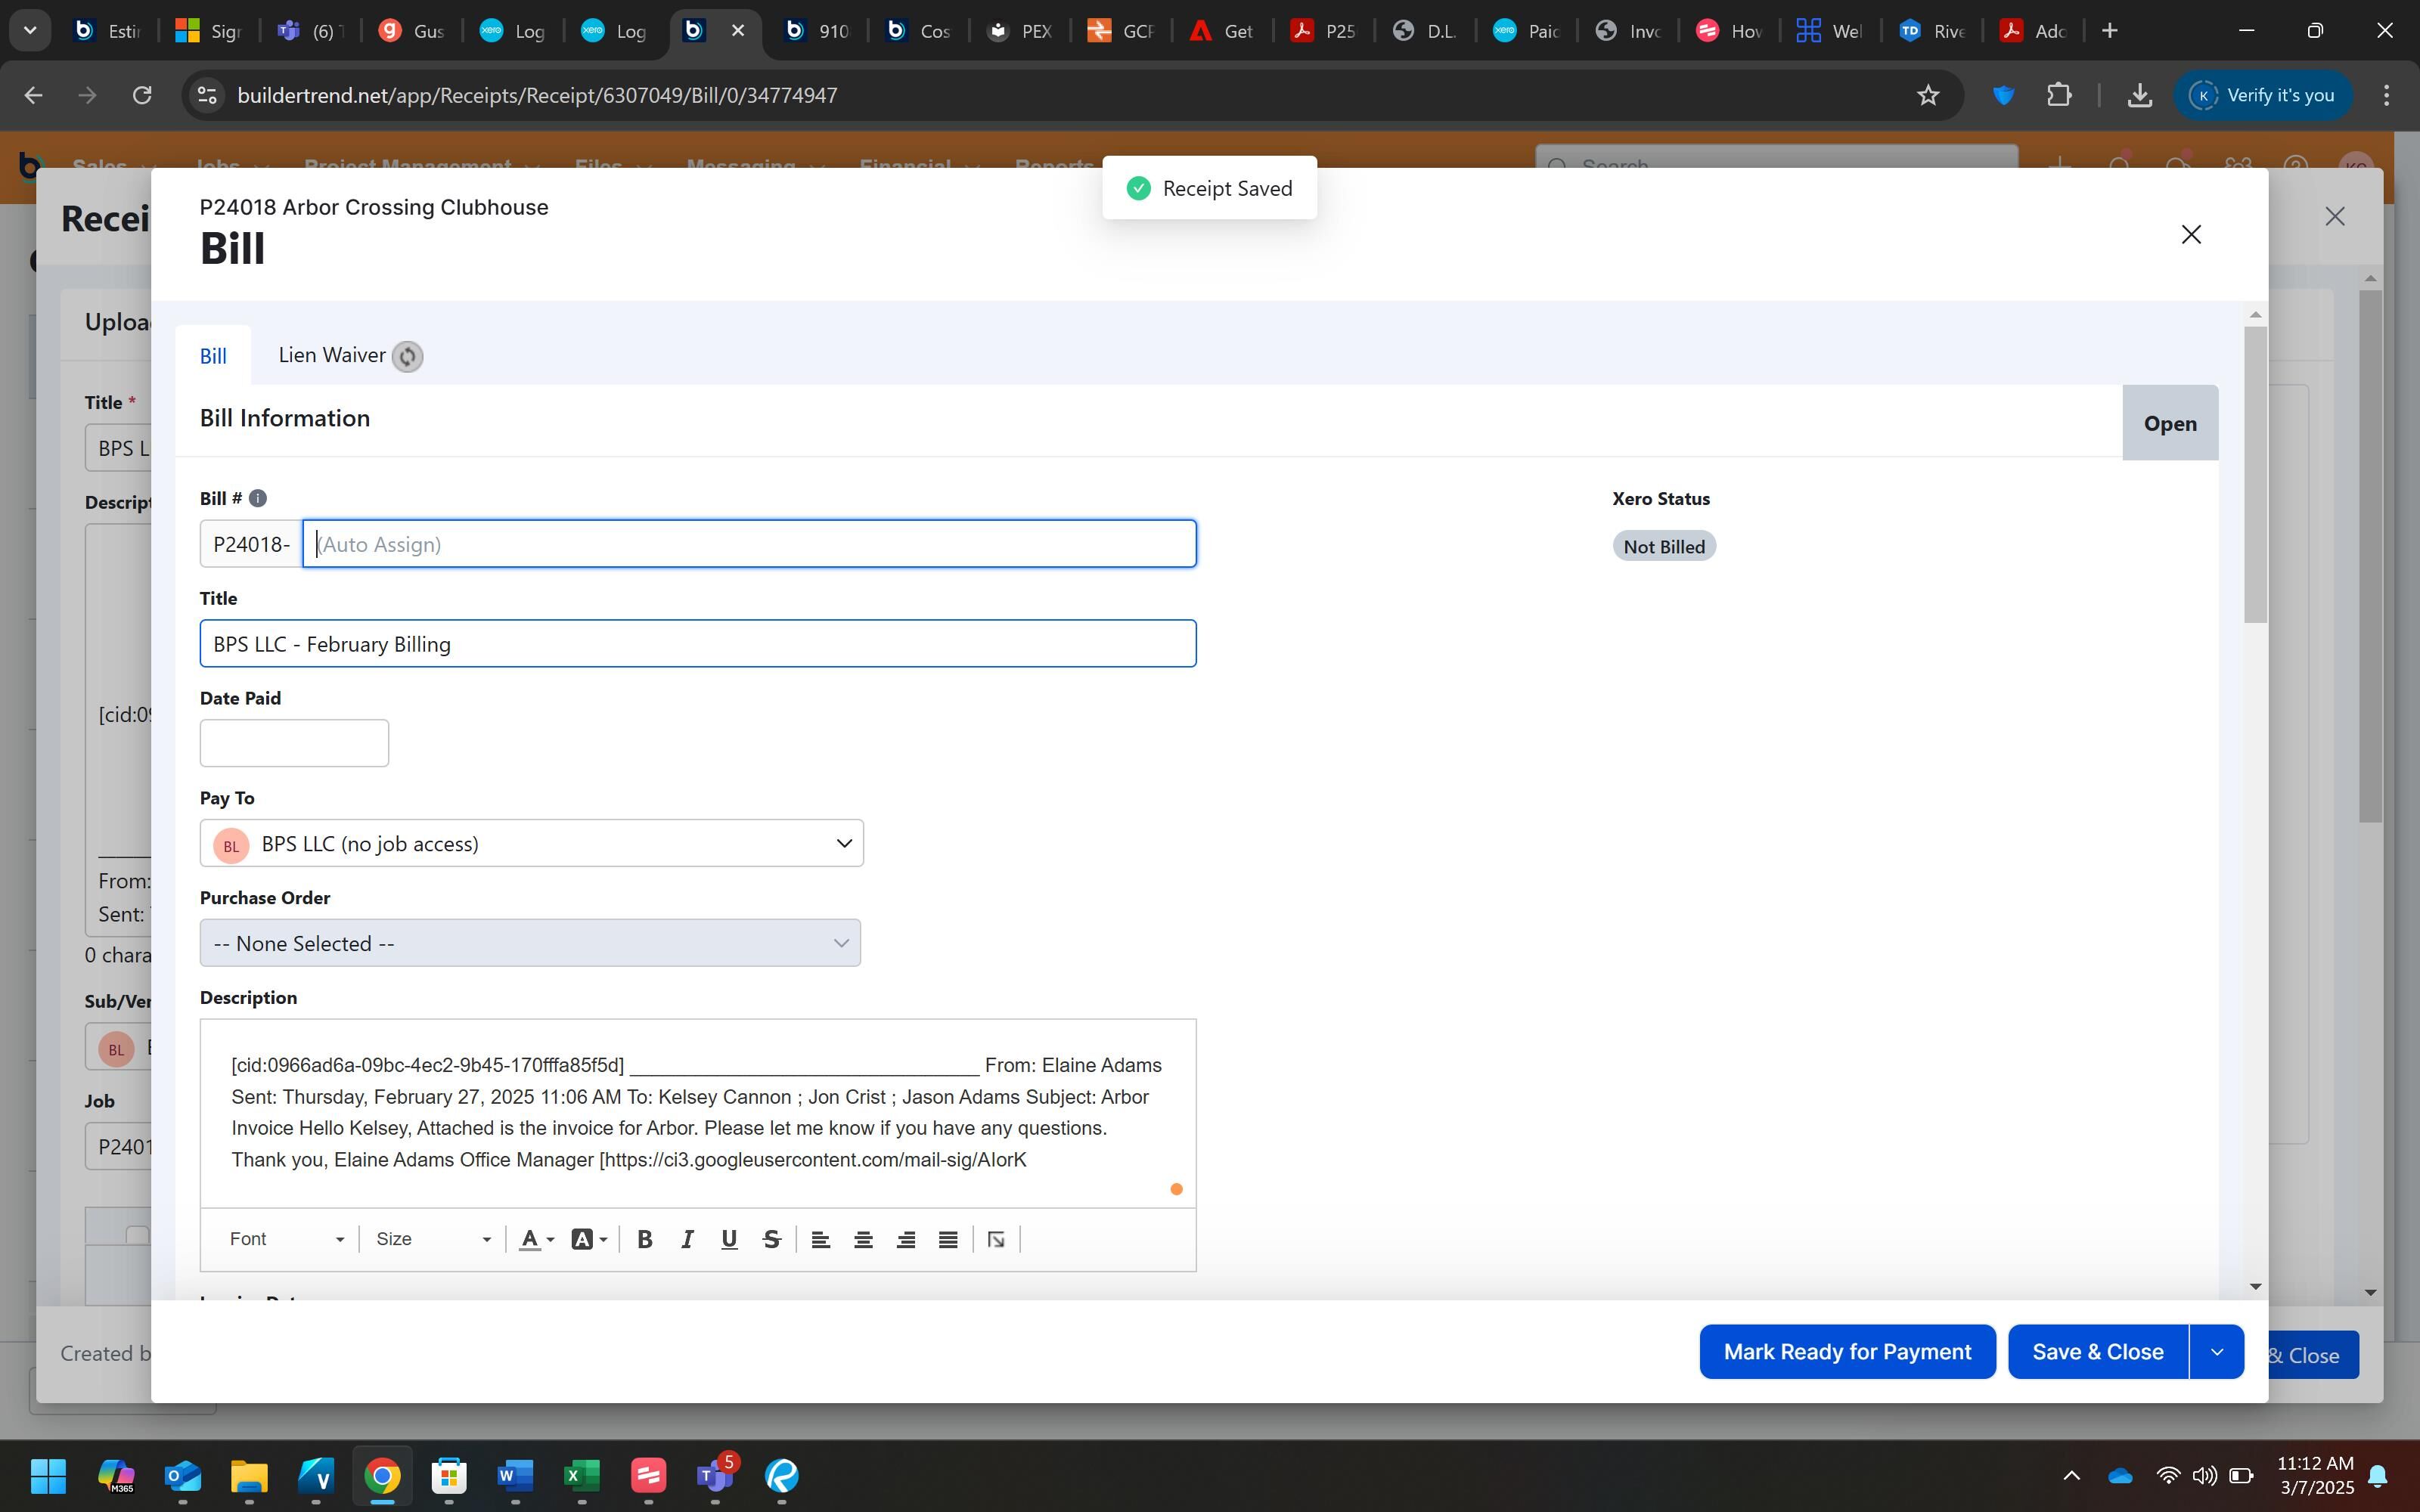Screen dimensions: 2420x1512
Task: Toggle strikethrough formatting in description toolbar
Action: [771, 1240]
